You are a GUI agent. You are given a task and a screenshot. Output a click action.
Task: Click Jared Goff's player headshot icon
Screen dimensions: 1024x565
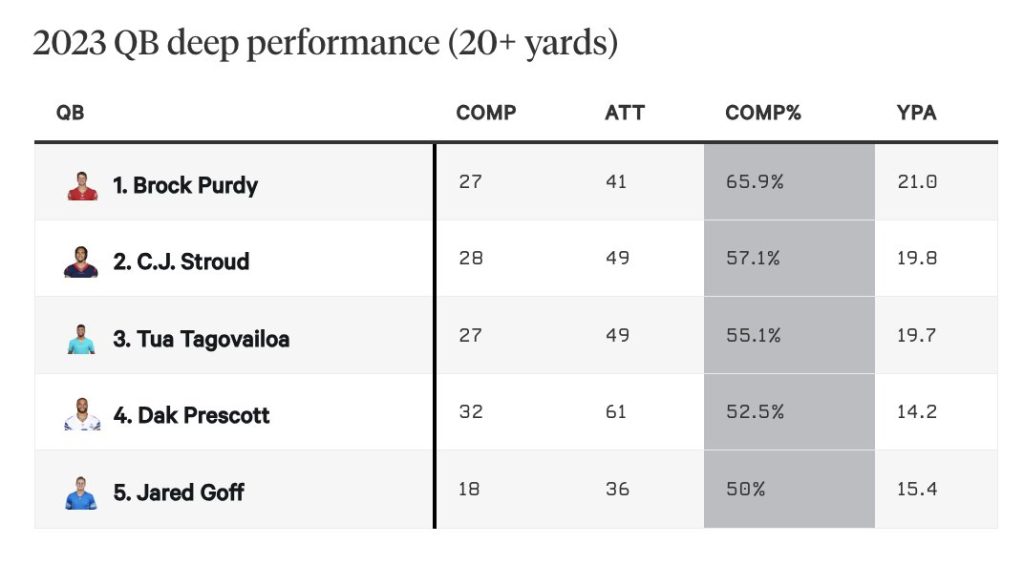(82, 492)
